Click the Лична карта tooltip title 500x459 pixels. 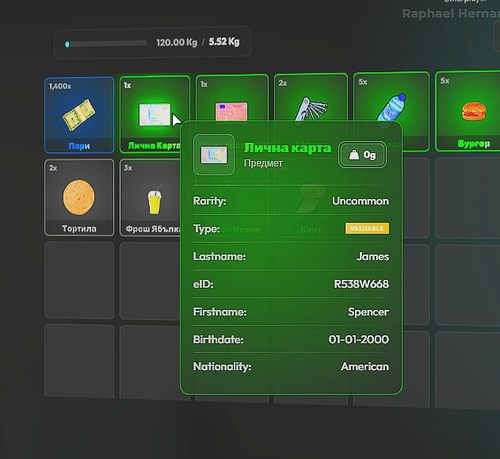click(x=287, y=148)
